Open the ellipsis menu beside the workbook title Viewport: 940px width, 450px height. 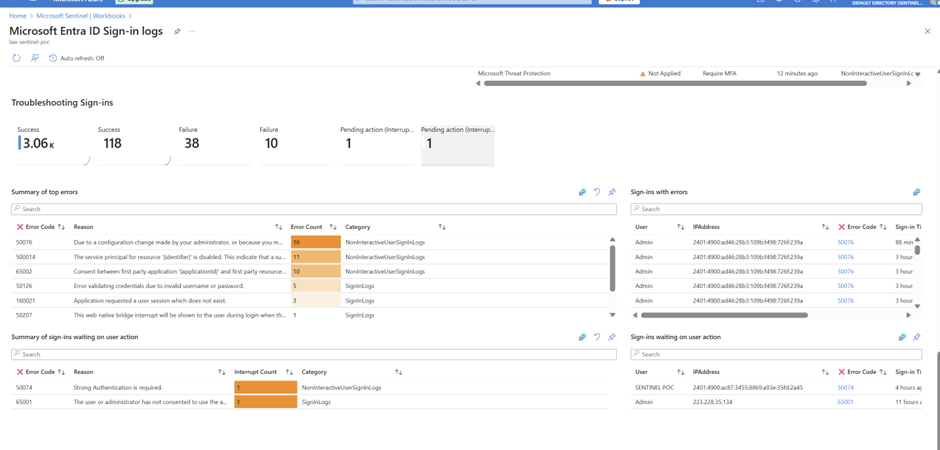point(192,32)
